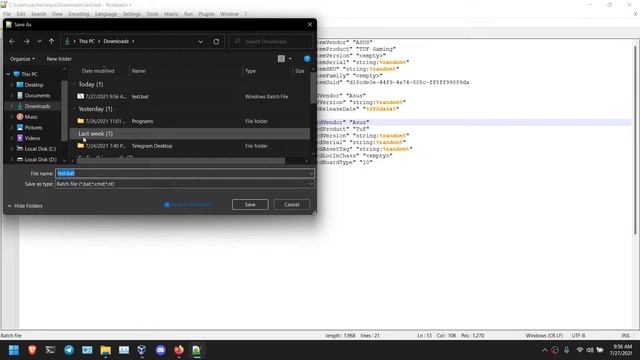Select the Telegram Desktop folder row
This screenshot has width=640, height=360.
point(190,146)
